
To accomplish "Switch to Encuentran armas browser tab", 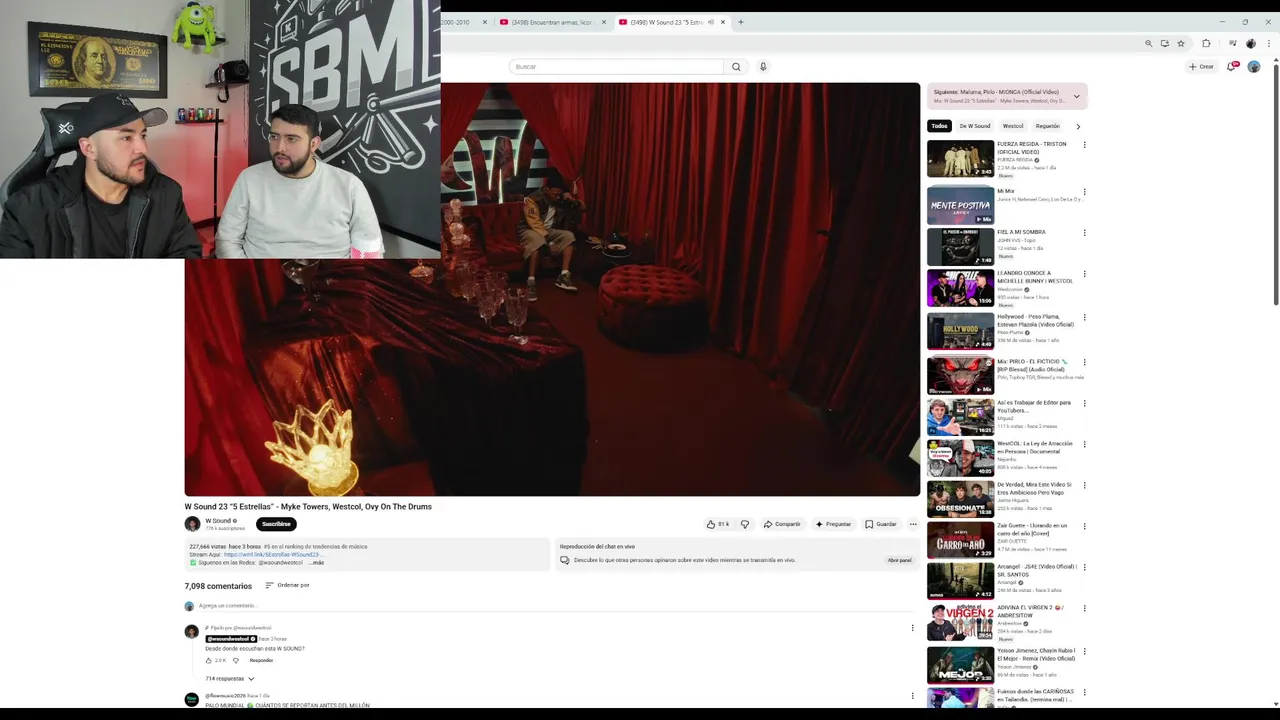I will (x=551, y=22).
